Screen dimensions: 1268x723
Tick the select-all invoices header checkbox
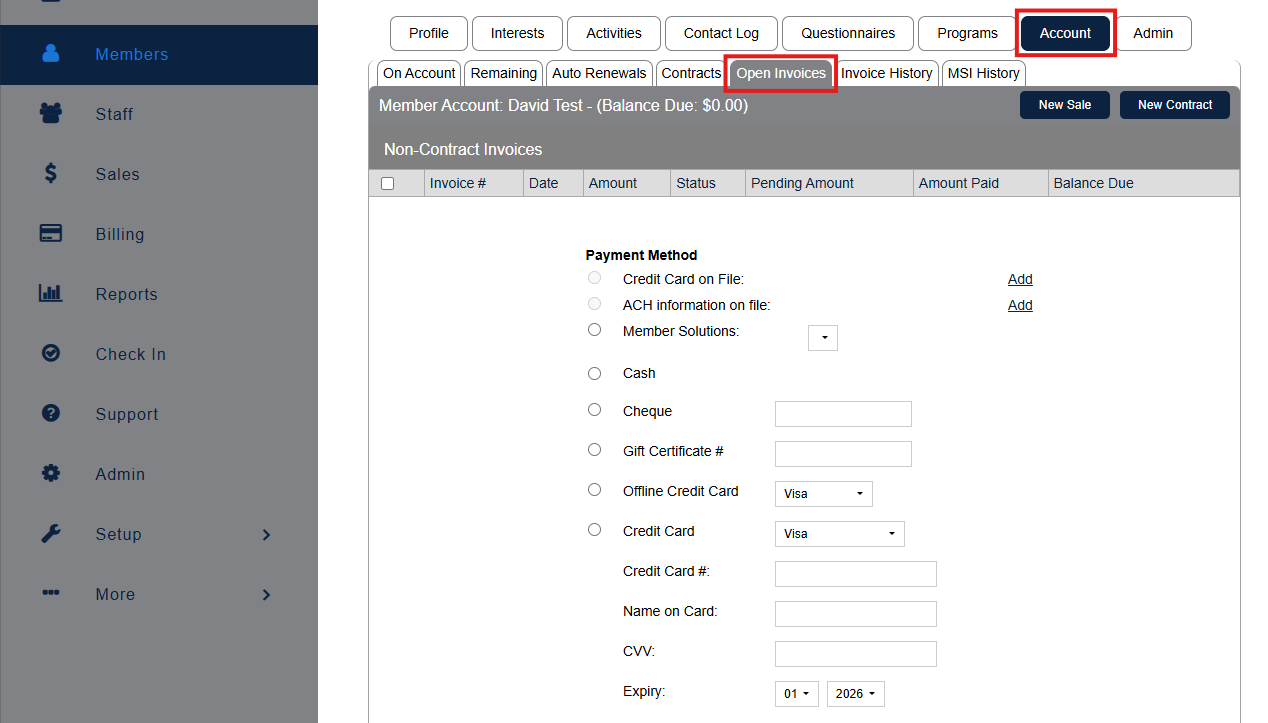pos(388,184)
